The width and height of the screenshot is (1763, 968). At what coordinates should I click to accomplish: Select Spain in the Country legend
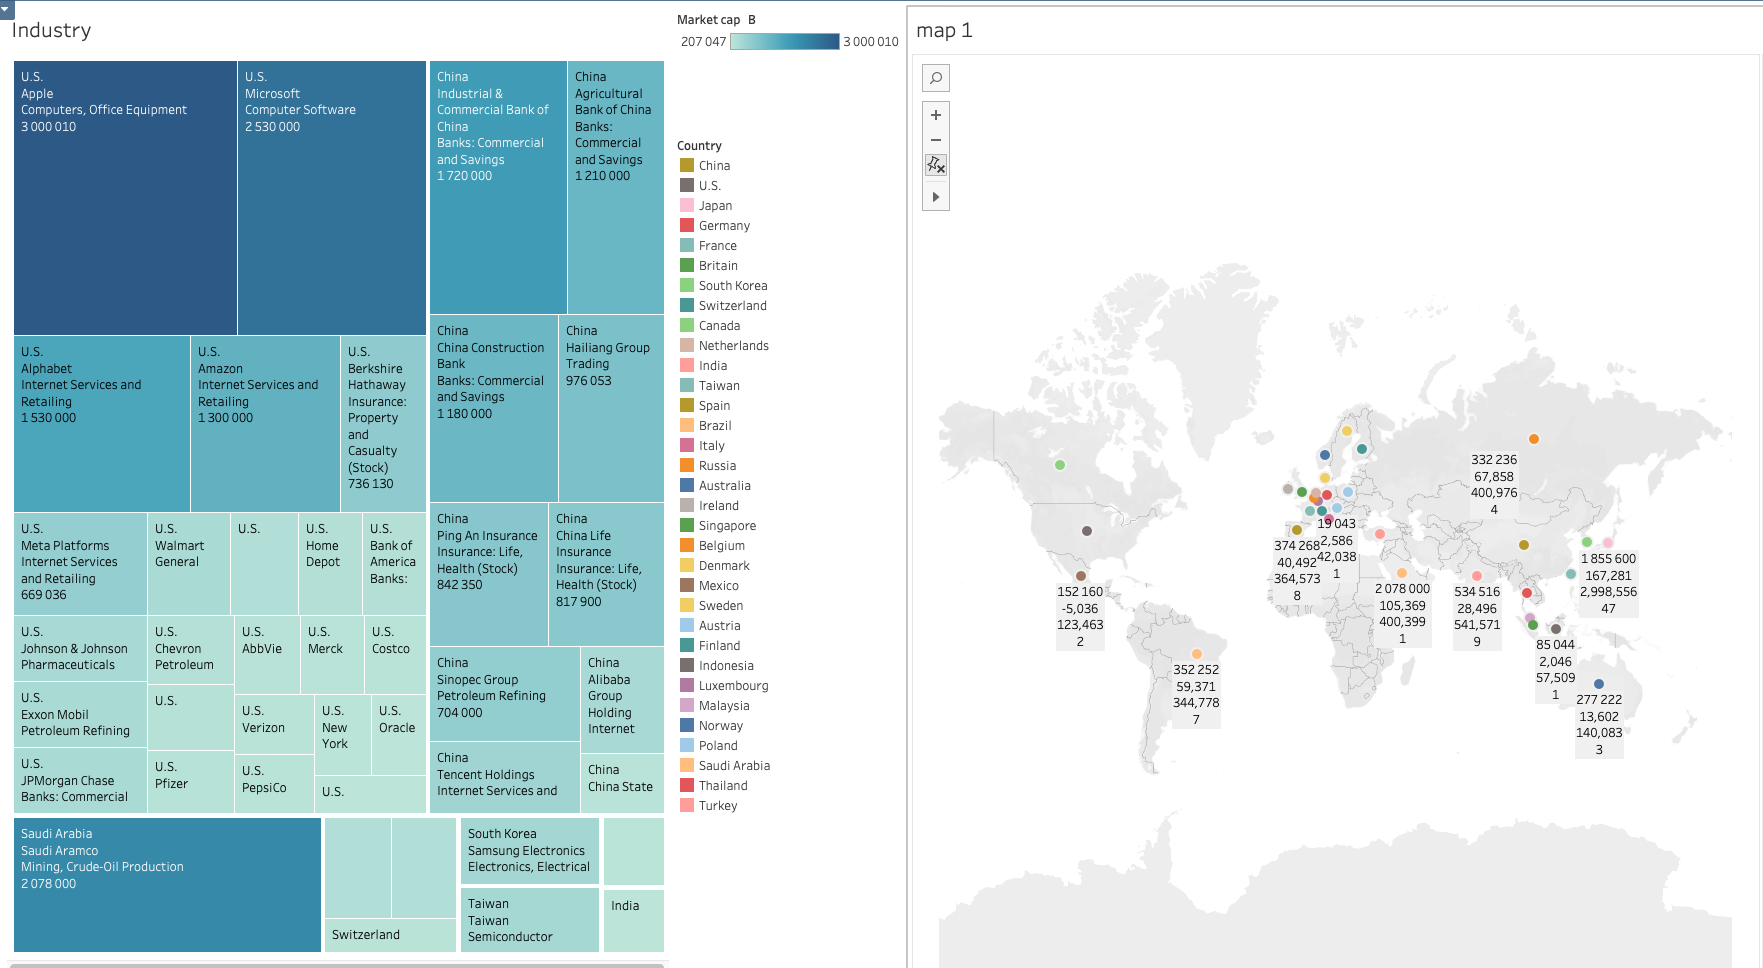714,406
